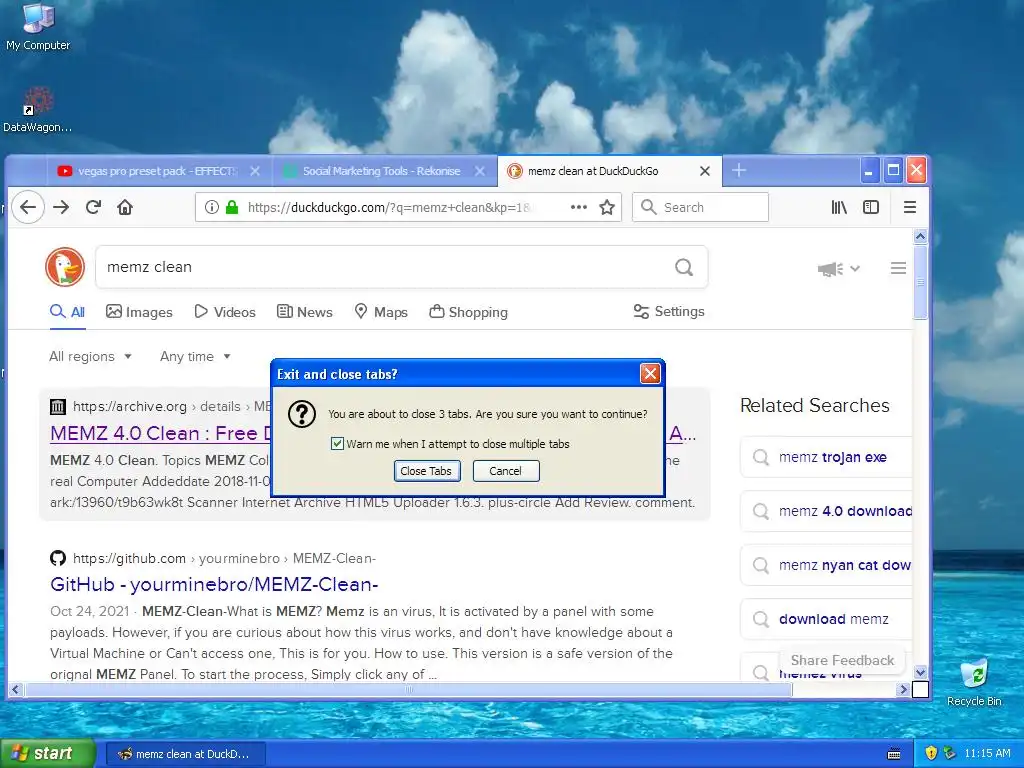Click the security shield tray icon
This screenshot has height=768, width=1024.
tap(931, 753)
